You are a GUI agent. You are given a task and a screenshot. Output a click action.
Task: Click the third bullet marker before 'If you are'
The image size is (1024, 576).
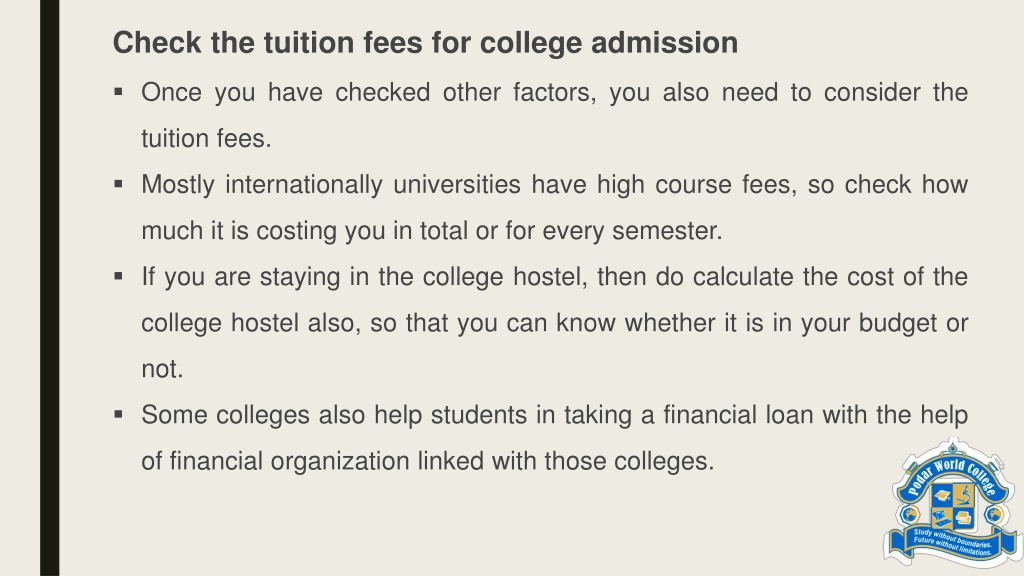[118, 276]
